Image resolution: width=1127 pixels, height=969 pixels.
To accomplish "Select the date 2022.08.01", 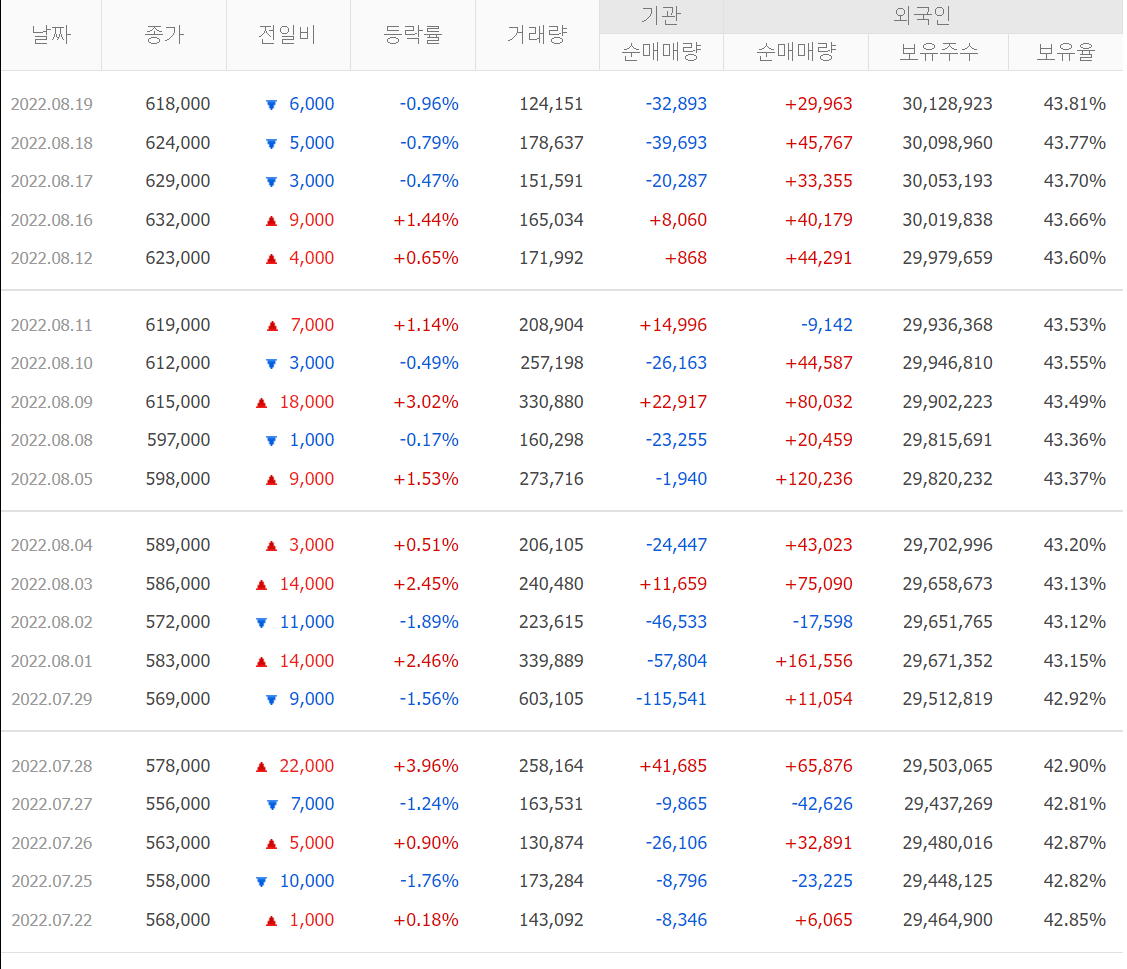I will pyautogui.click(x=52, y=661).
